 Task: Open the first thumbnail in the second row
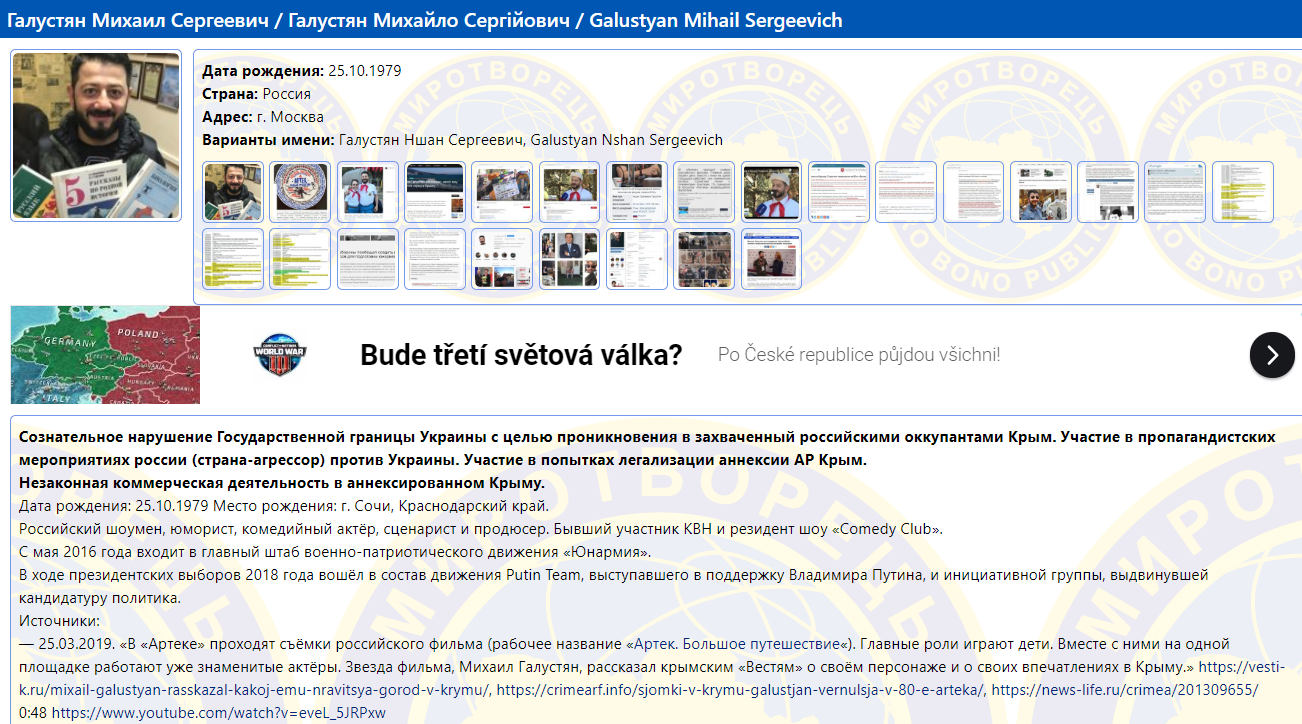[x=234, y=259]
